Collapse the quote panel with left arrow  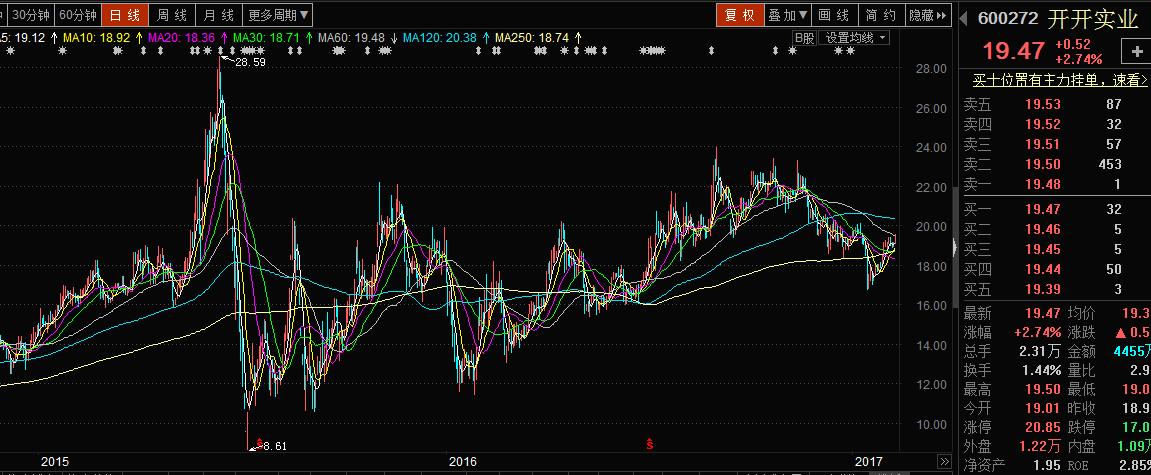[x=964, y=20]
